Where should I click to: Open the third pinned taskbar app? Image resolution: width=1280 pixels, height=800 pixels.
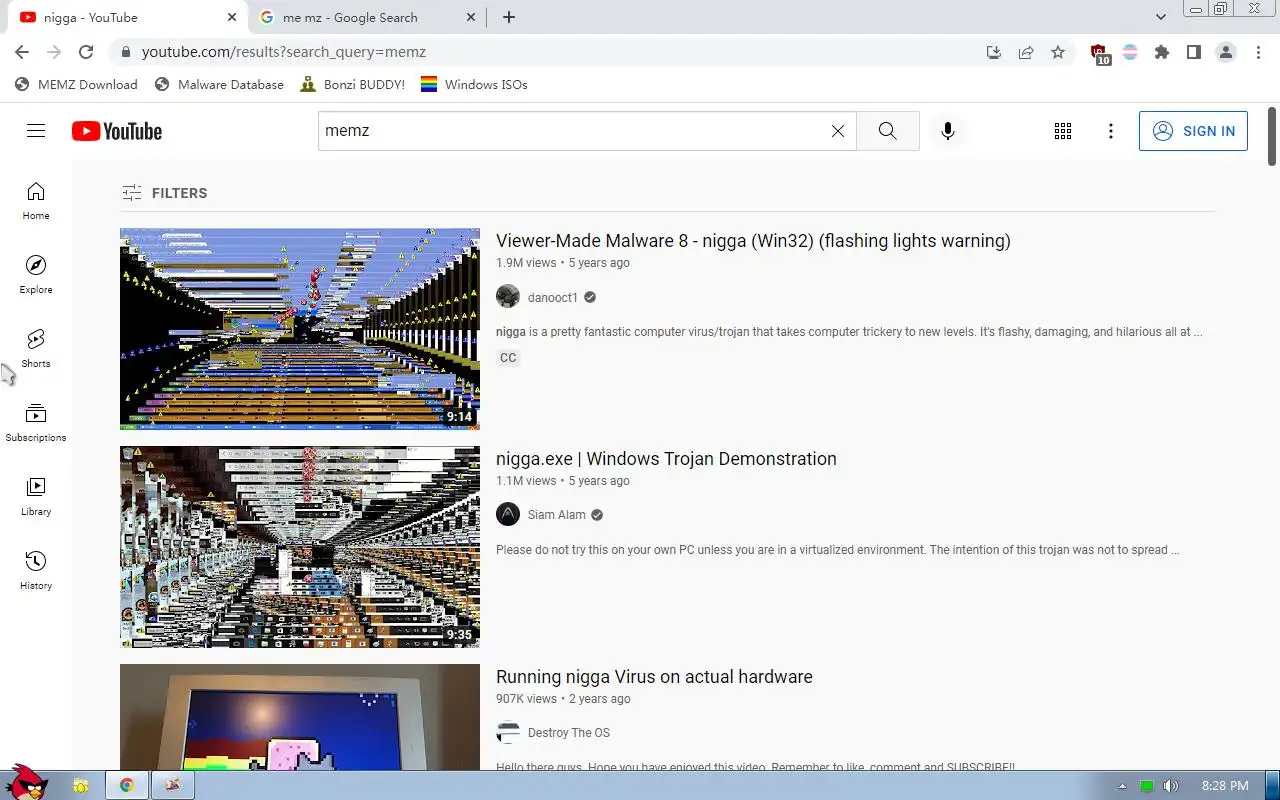[x=173, y=785]
